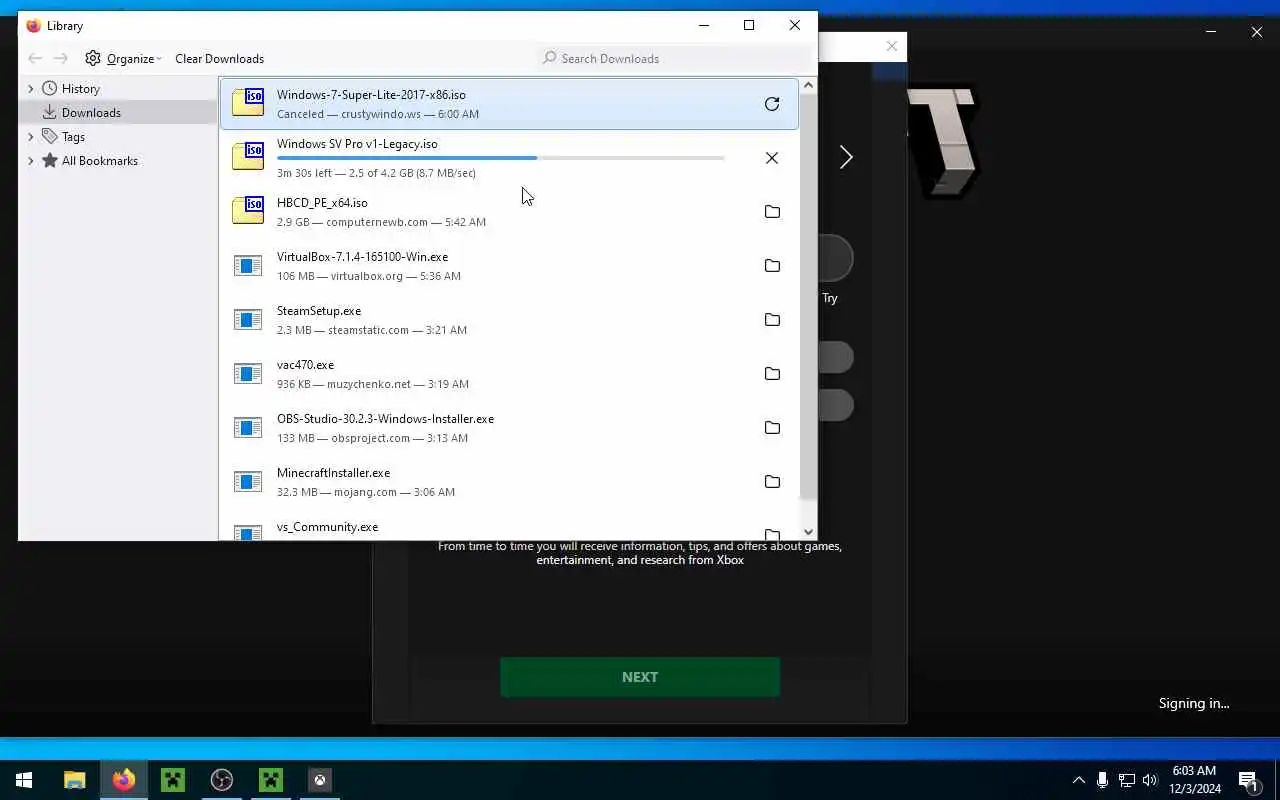1280x800 pixels.
Task: Click the exe icon of SteamSetup.exe
Action: (x=248, y=320)
